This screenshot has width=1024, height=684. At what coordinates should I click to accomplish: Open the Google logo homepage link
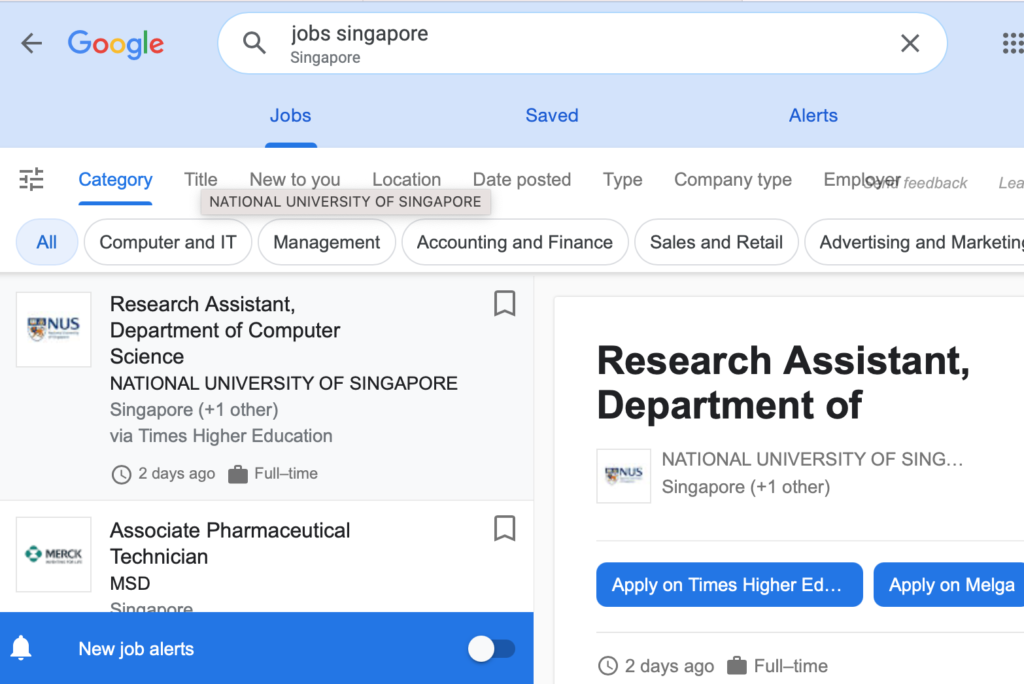point(116,44)
